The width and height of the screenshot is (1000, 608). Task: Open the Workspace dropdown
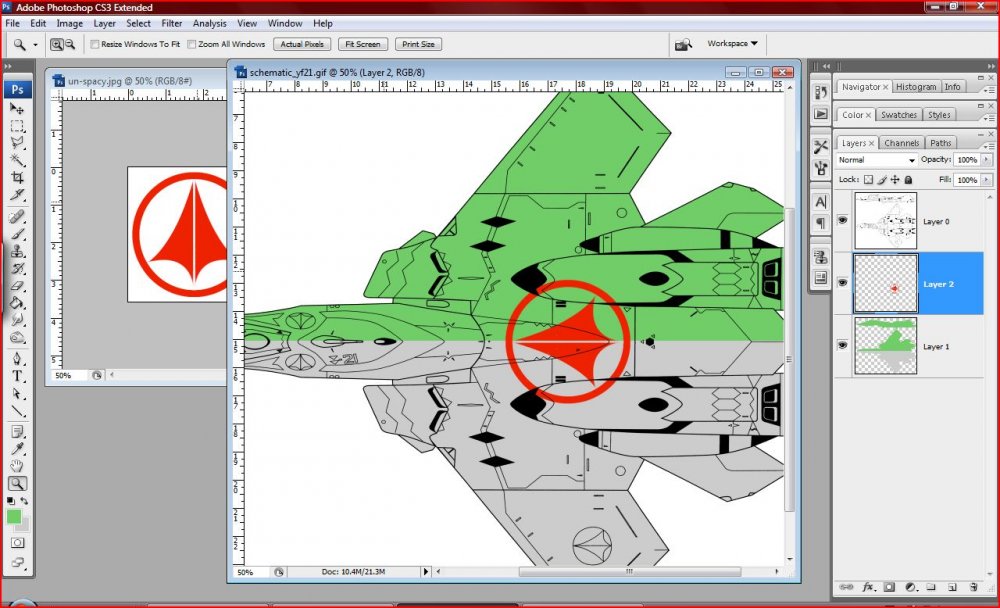pyautogui.click(x=732, y=43)
